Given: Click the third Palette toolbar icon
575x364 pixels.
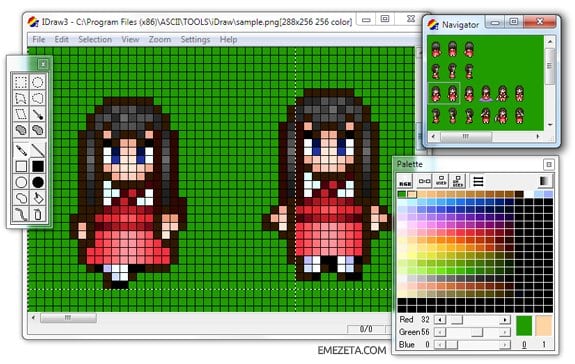Looking at the screenshot, I should (x=441, y=181).
